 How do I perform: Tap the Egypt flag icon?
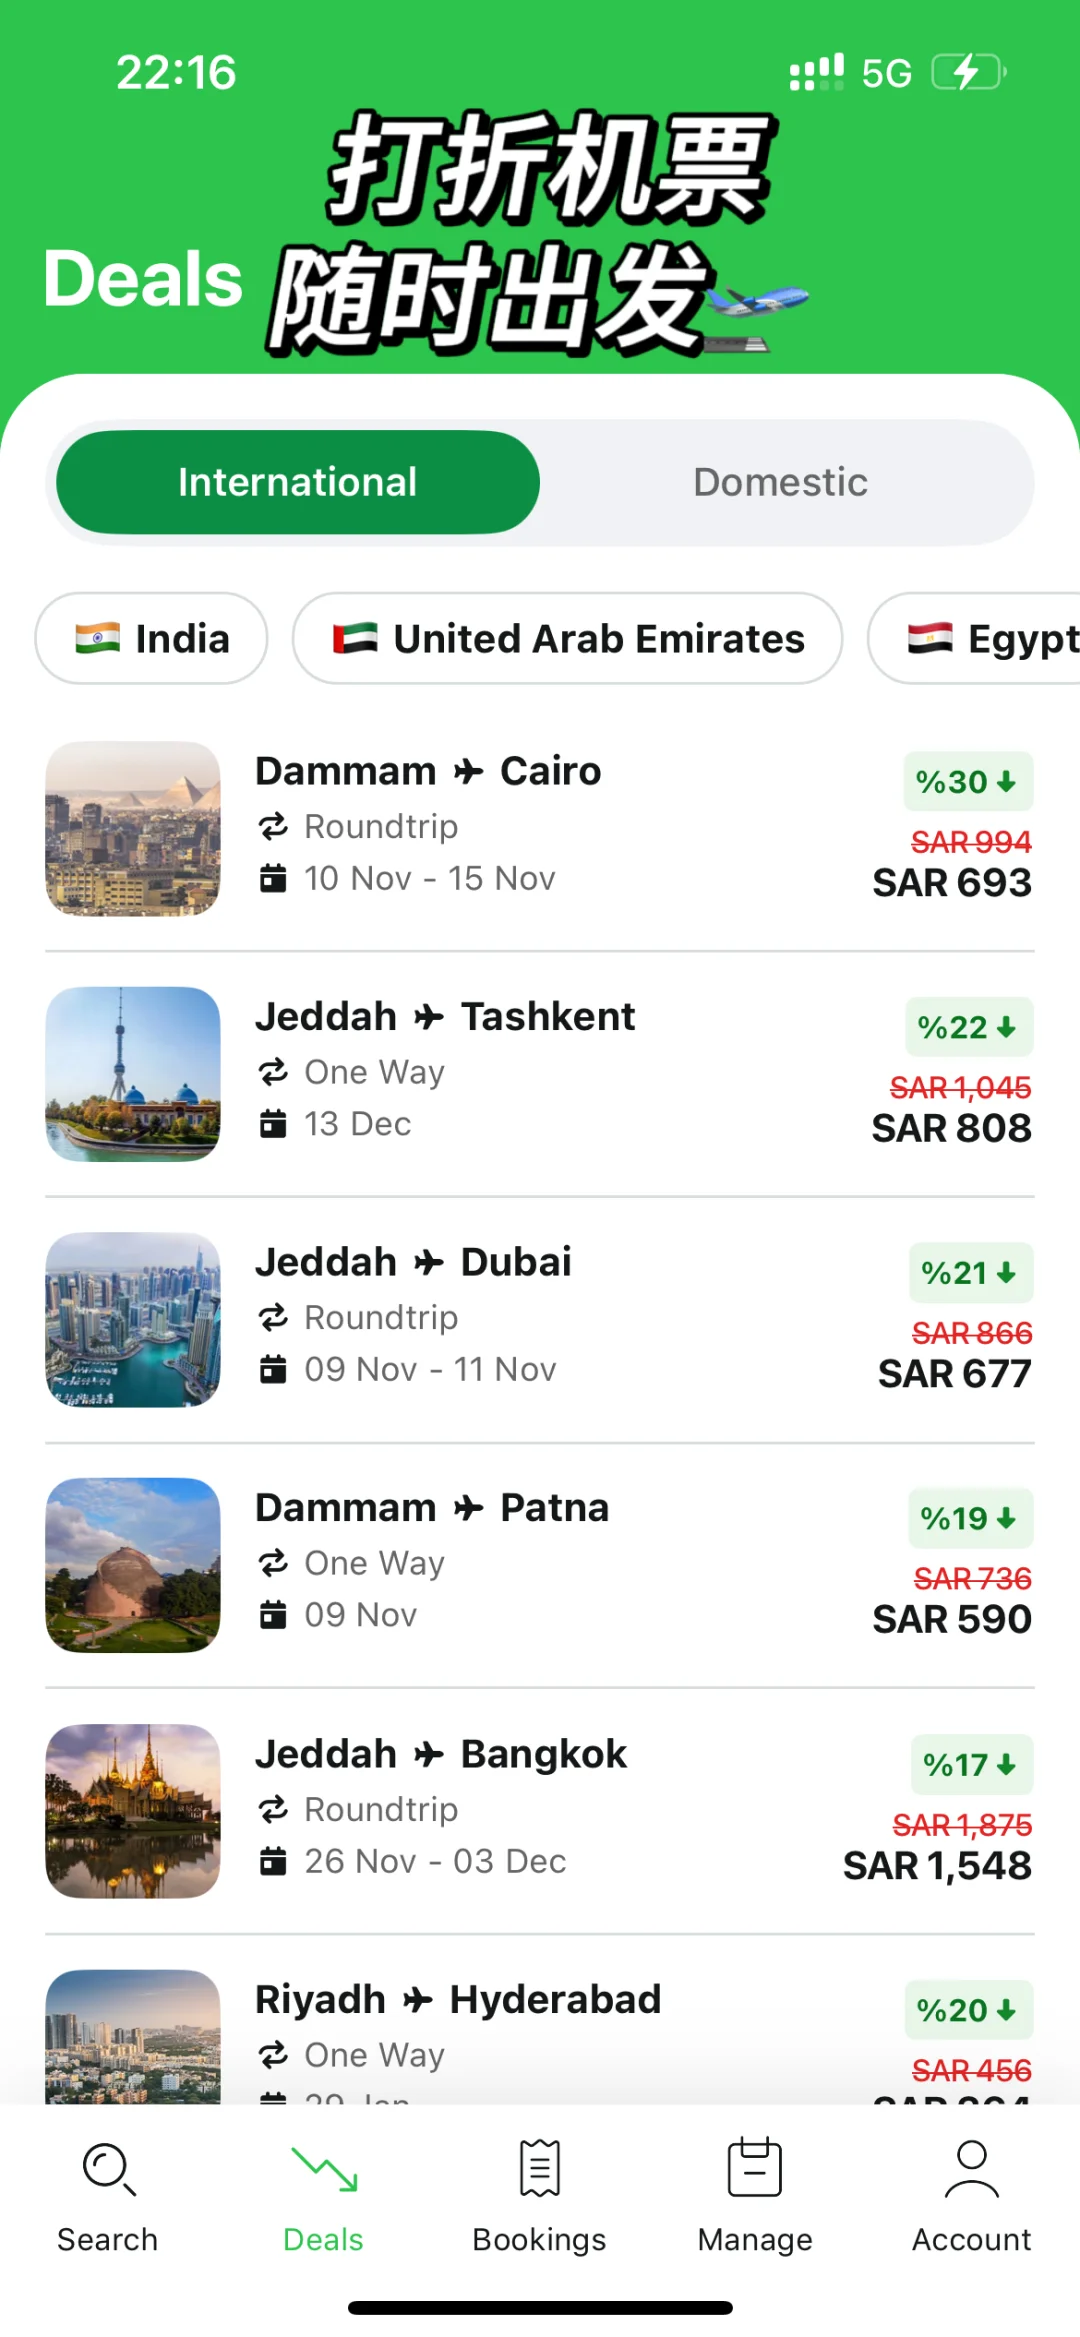tap(929, 638)
